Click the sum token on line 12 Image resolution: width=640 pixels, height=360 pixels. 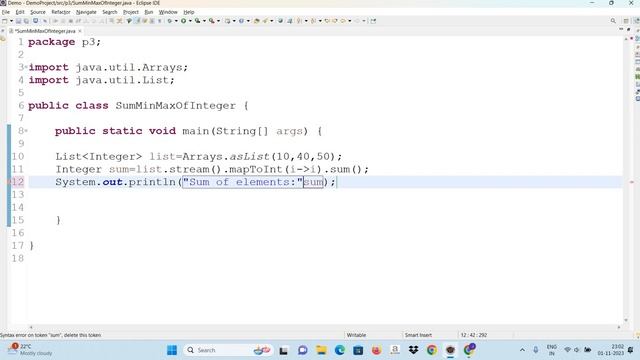pos(313,182)
